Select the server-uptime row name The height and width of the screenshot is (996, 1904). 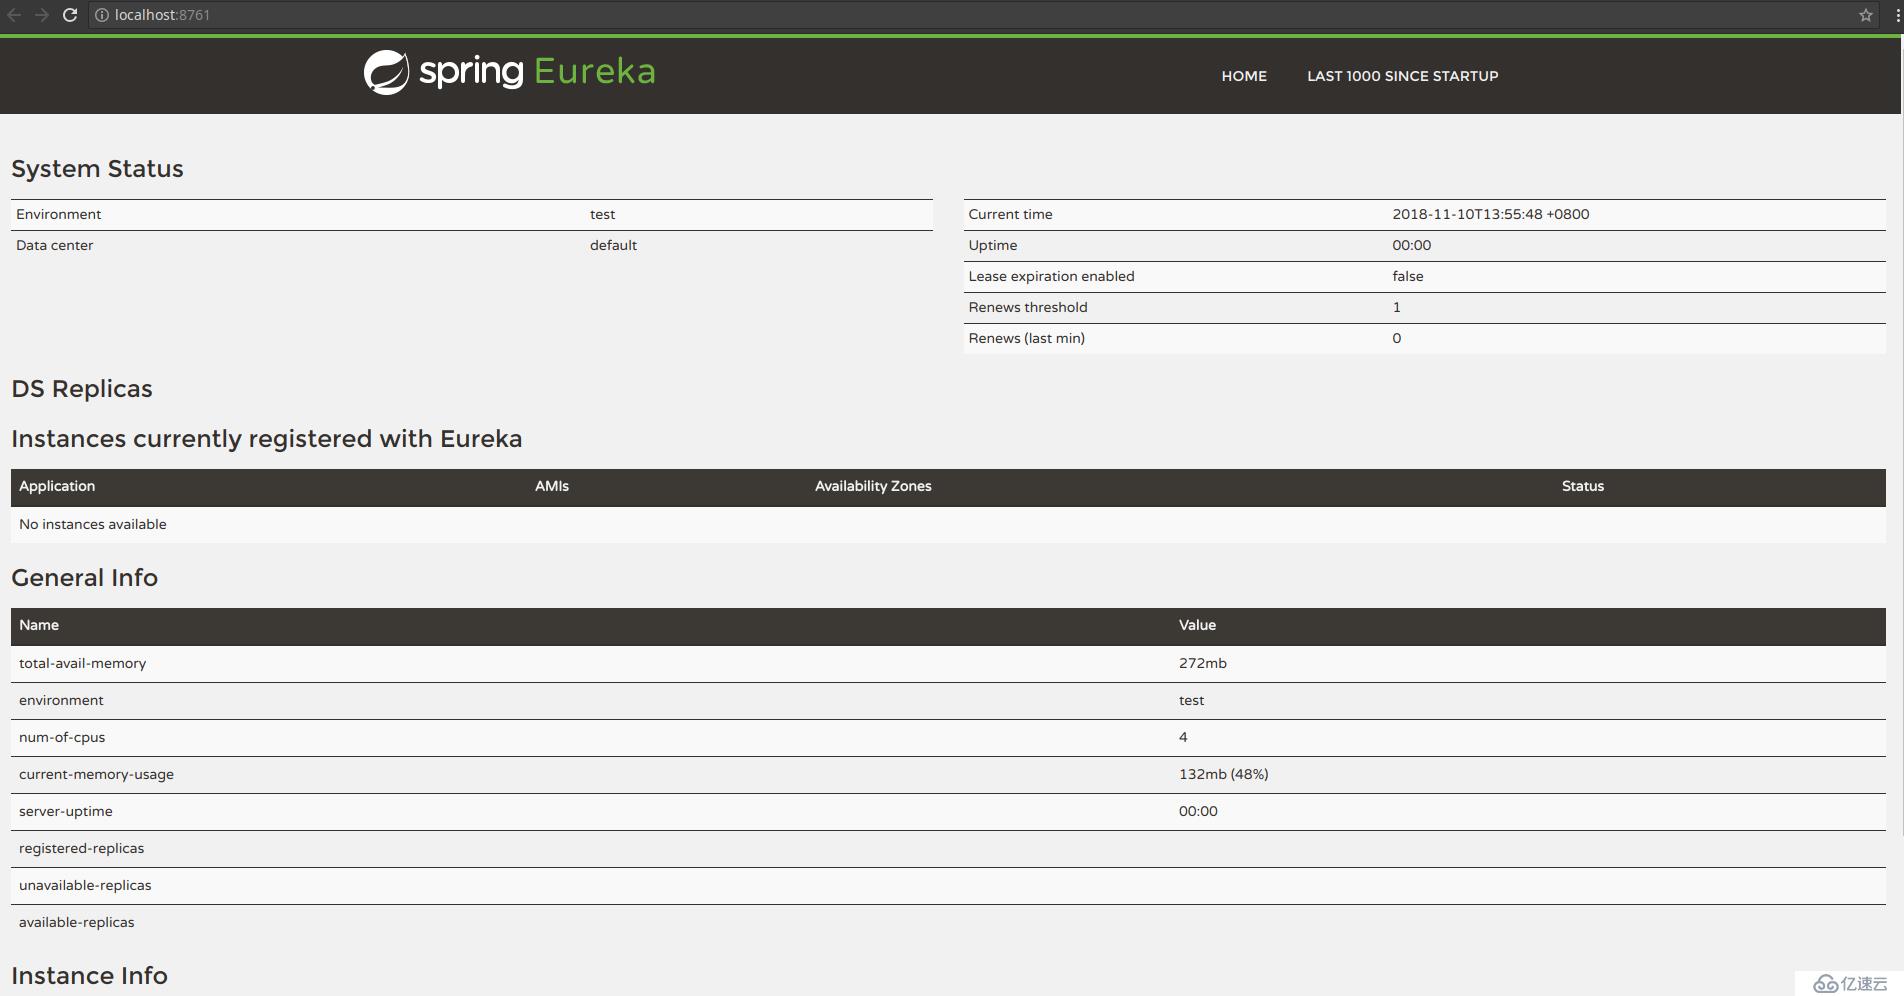(x=65, y=811)
